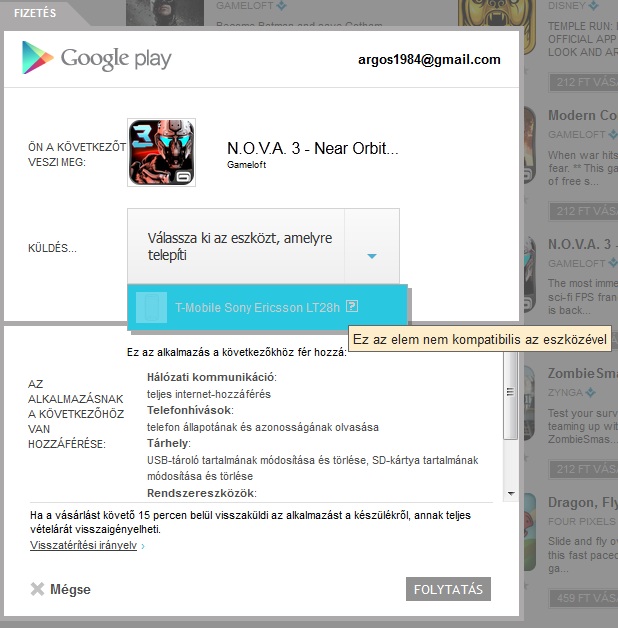The width and height of the screenshot is (618, 628).
Task: Open Dragon, Fly listing in background page
Action: coord(582,502)
